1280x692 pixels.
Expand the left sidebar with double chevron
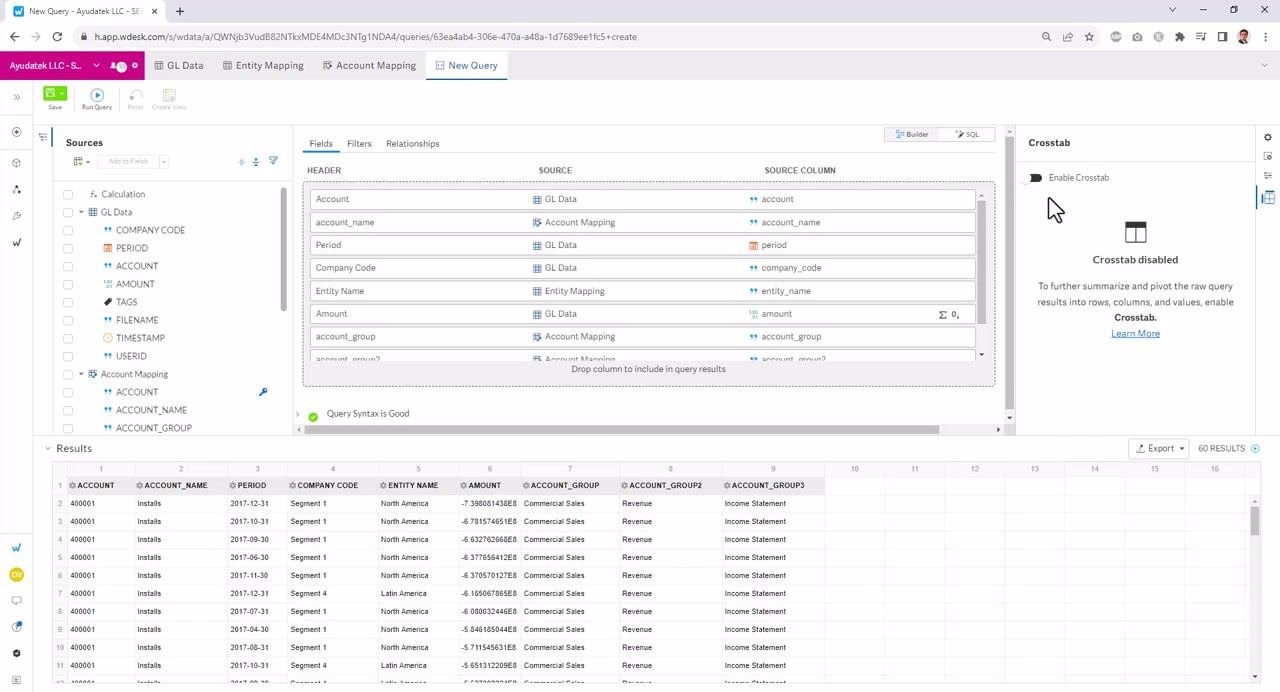(x=16, y=97)
